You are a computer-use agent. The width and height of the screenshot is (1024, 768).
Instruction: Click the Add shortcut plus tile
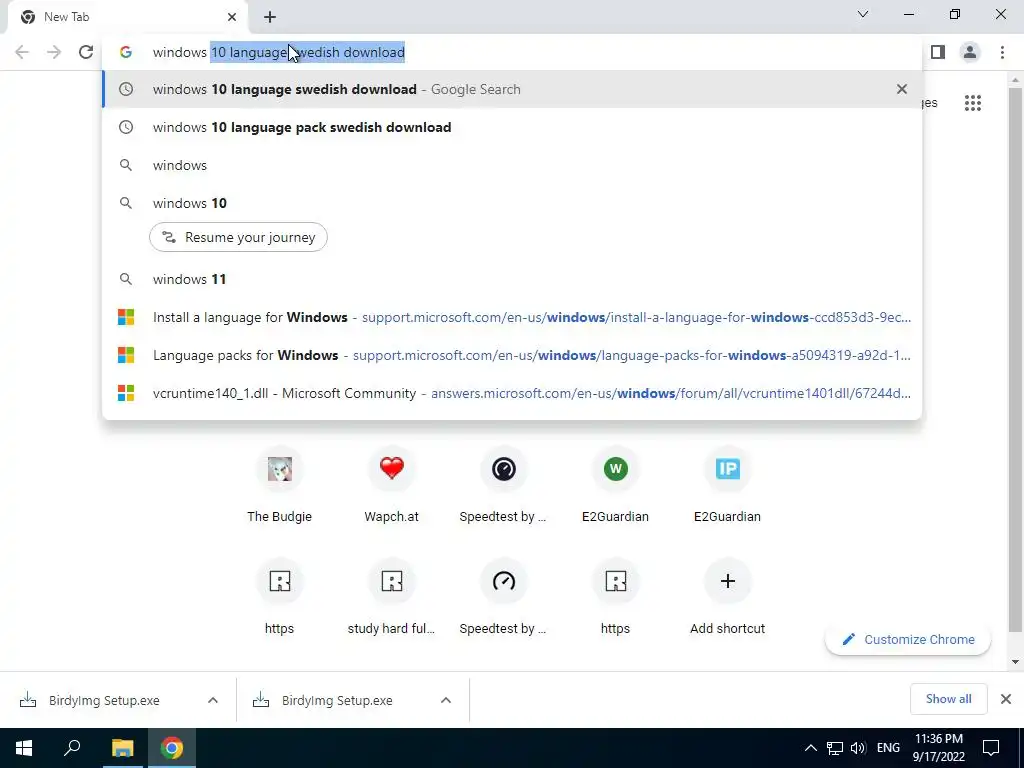click(x=728, y=599)
